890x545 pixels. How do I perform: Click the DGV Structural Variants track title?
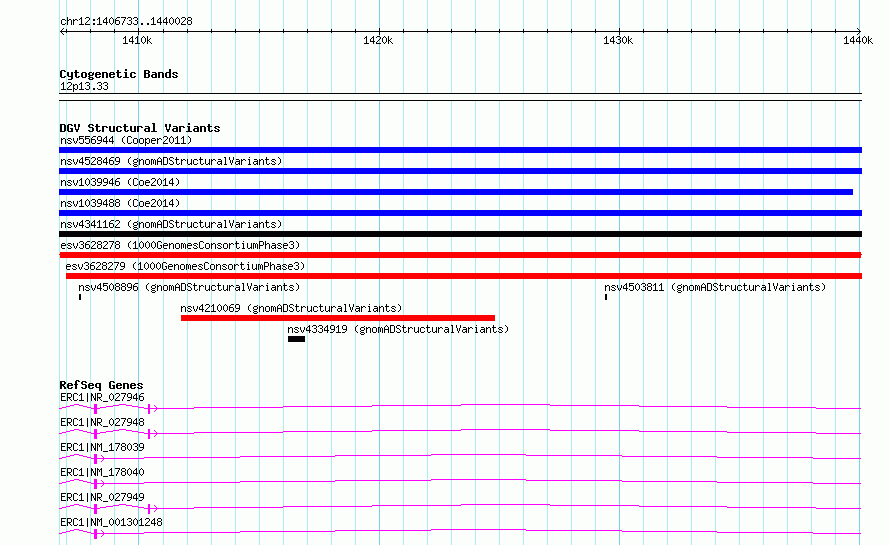[x=140, y=128]
